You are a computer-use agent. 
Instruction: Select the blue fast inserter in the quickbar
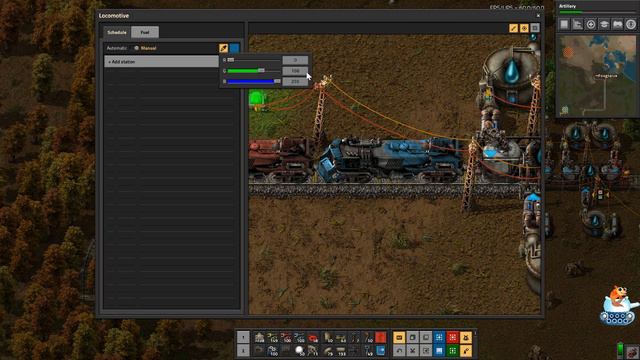pos(300,337)
